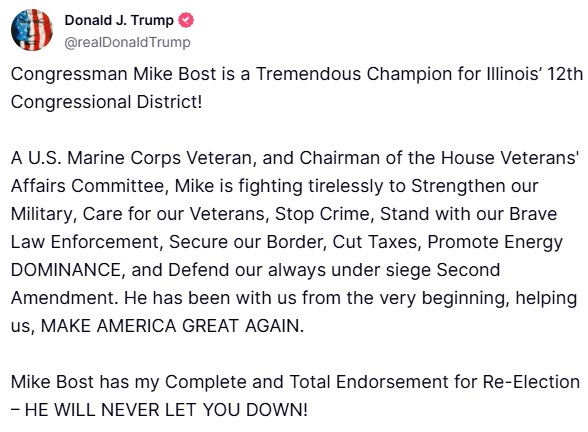Screen dimensions: 588x432
Task: Select the word "Re-Election"
Action: point(531,382)
